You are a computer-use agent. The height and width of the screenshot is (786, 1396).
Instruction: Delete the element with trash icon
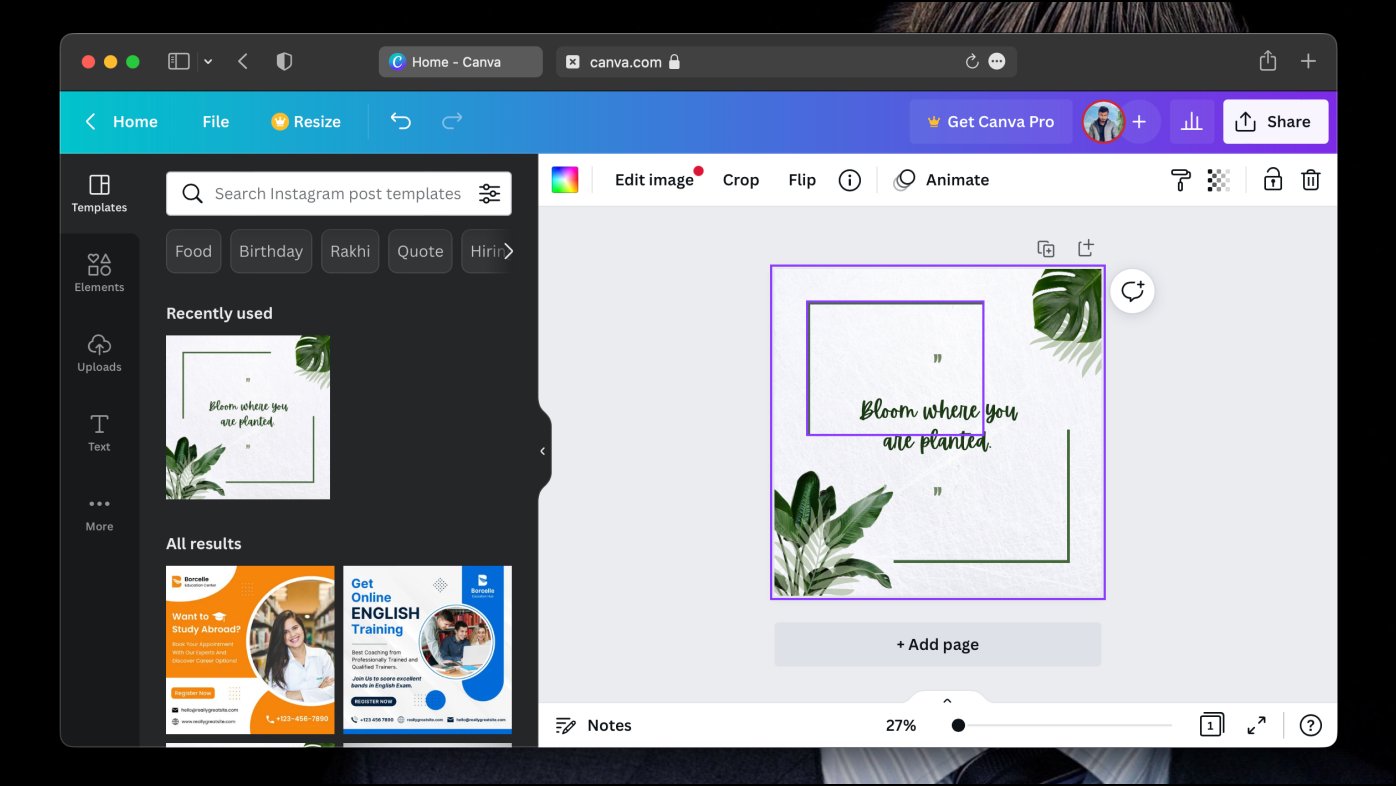pyautogui.click(x=1310, y=180)
